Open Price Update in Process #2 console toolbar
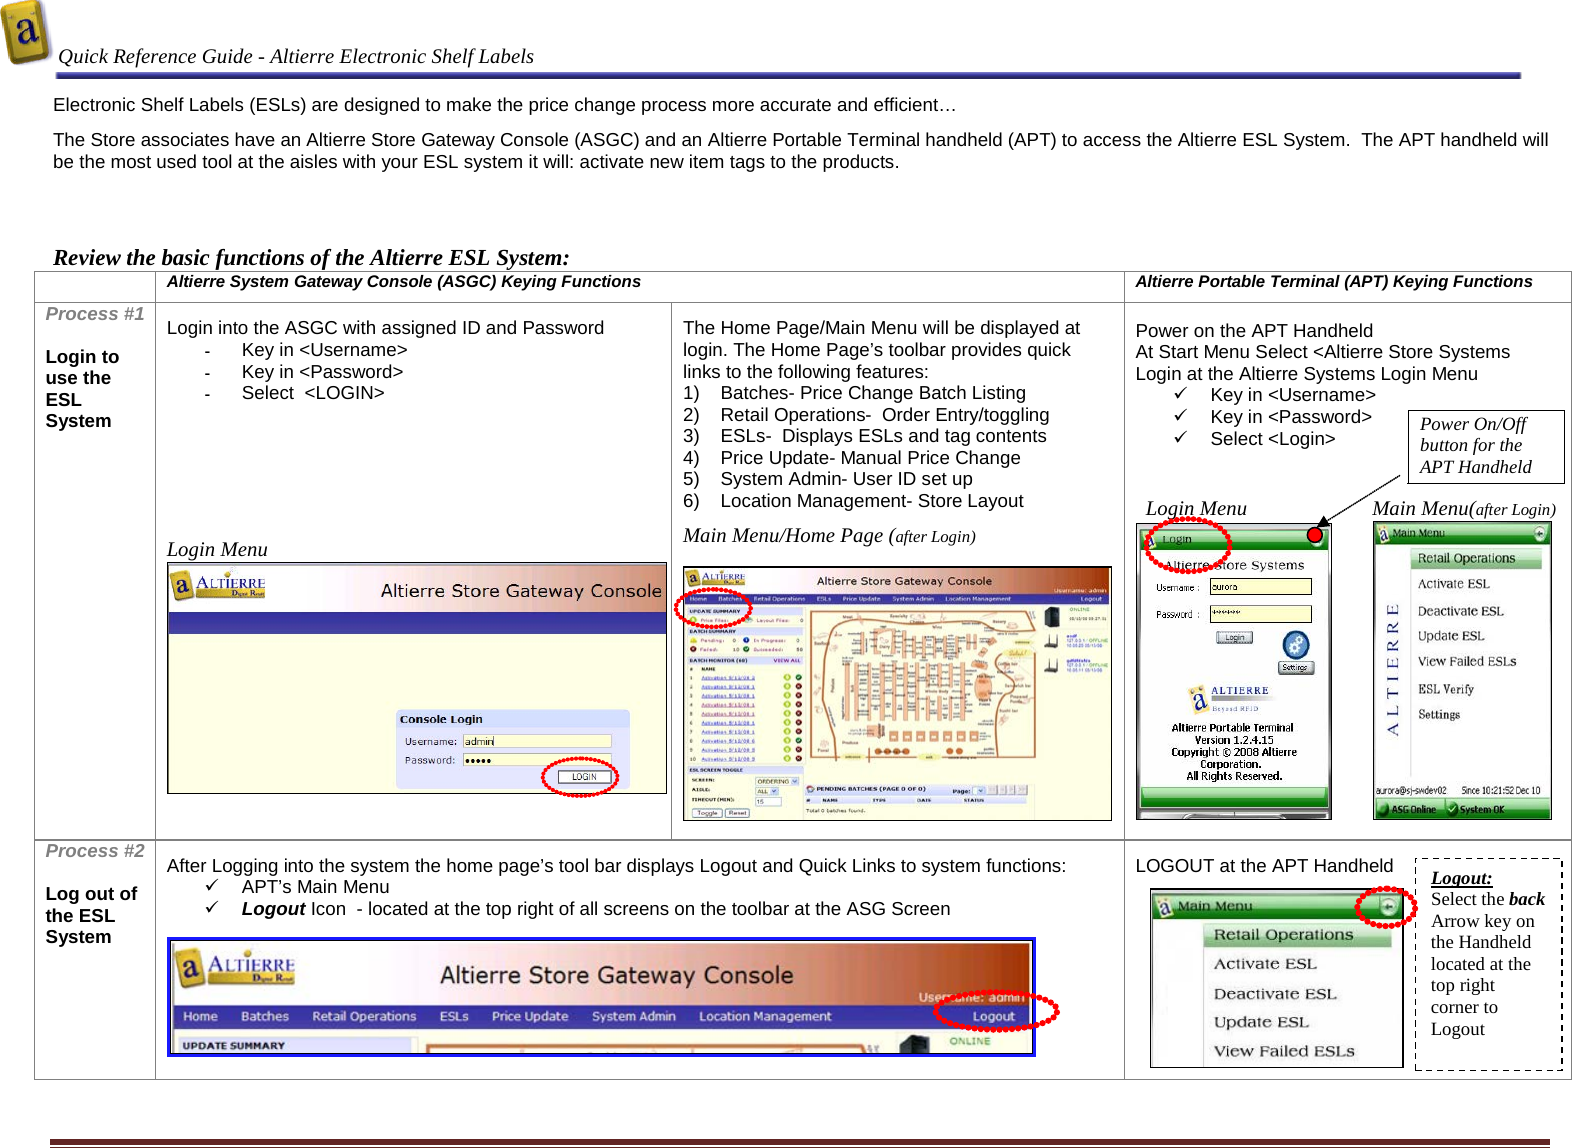 (530, 1016)
